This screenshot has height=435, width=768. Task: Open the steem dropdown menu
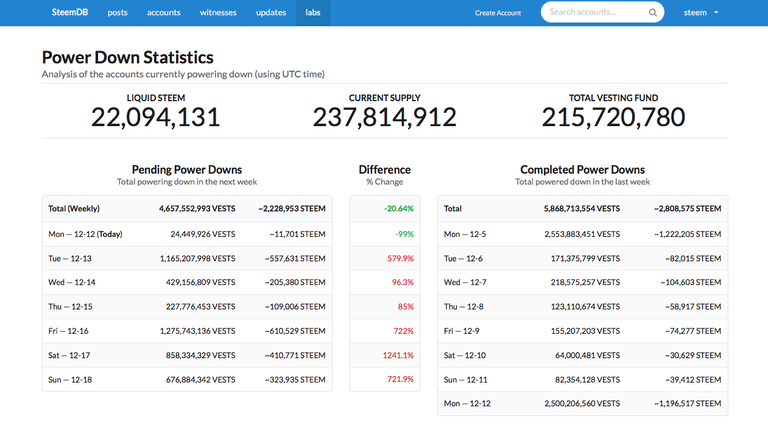701,13
